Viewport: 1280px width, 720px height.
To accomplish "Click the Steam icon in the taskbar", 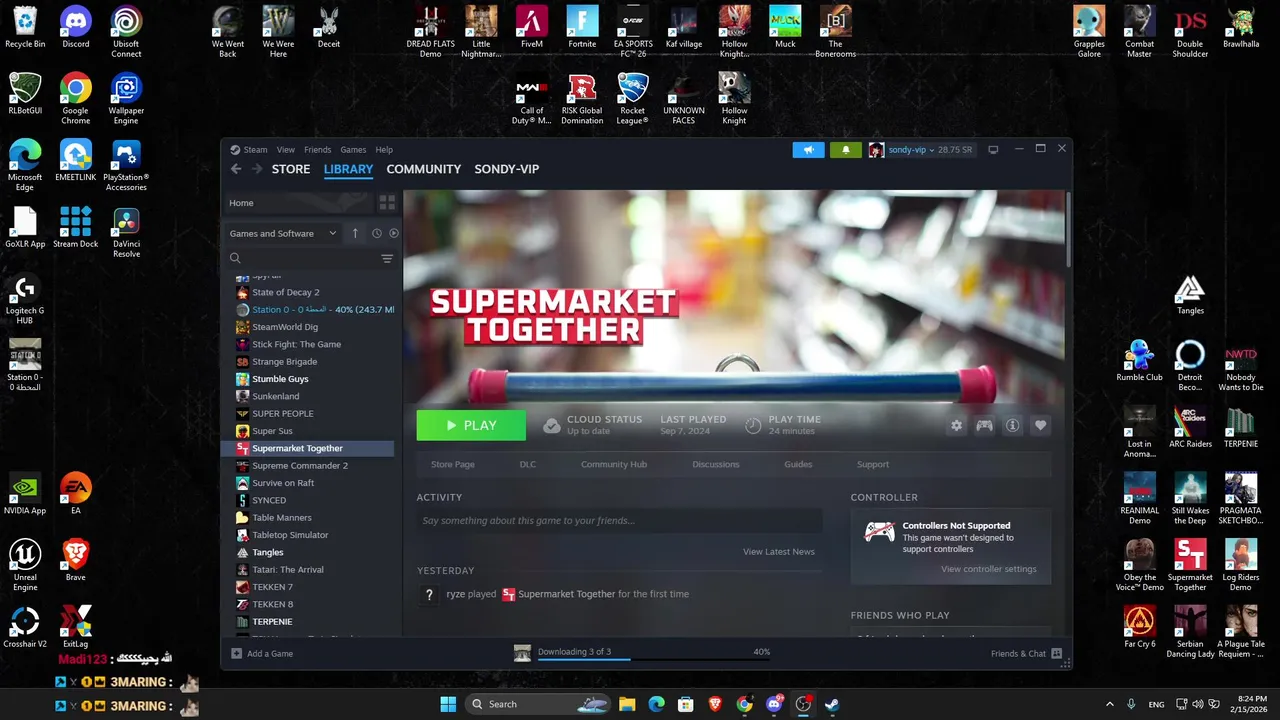I will pos(832,704).
